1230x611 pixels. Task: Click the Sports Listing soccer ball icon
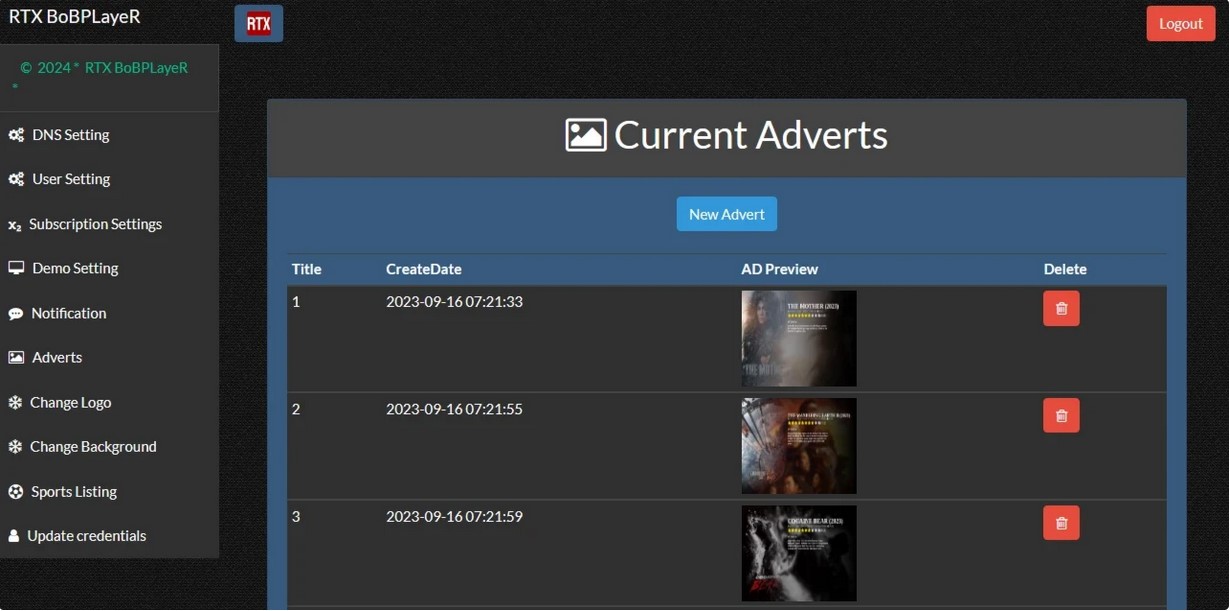coord(15,492)
